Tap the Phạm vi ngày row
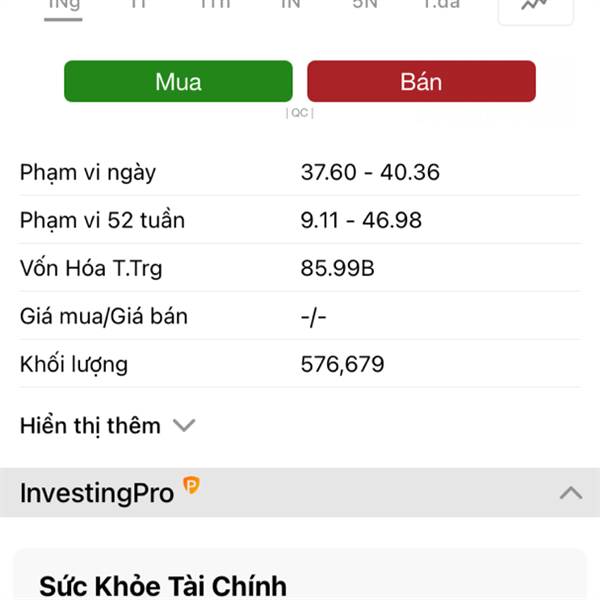The height and width of the screenshot is (600, 600). tap(300, 172)
